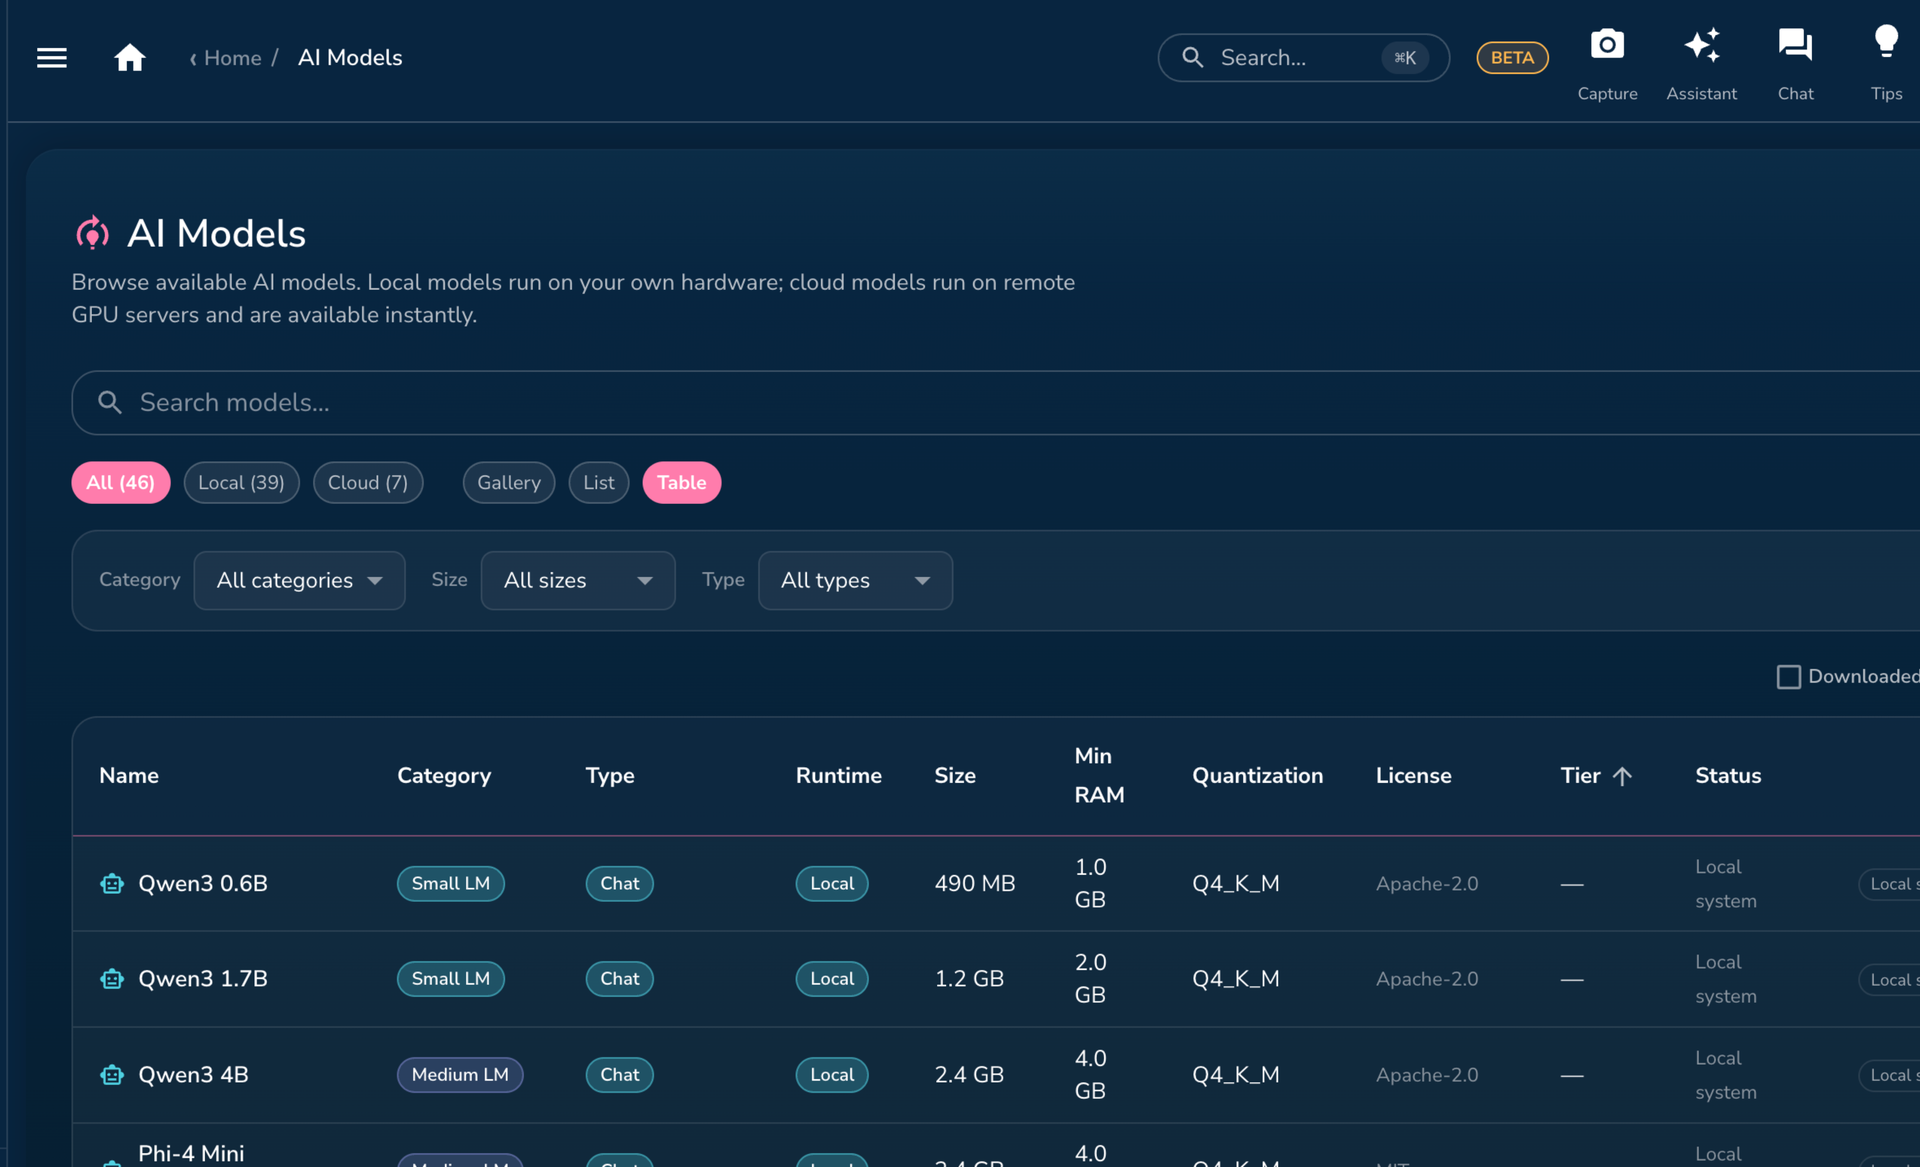This screenshot has height=1167, width=1920.
Task: Sort table by Quantization column
Action: coord(1257,776)
